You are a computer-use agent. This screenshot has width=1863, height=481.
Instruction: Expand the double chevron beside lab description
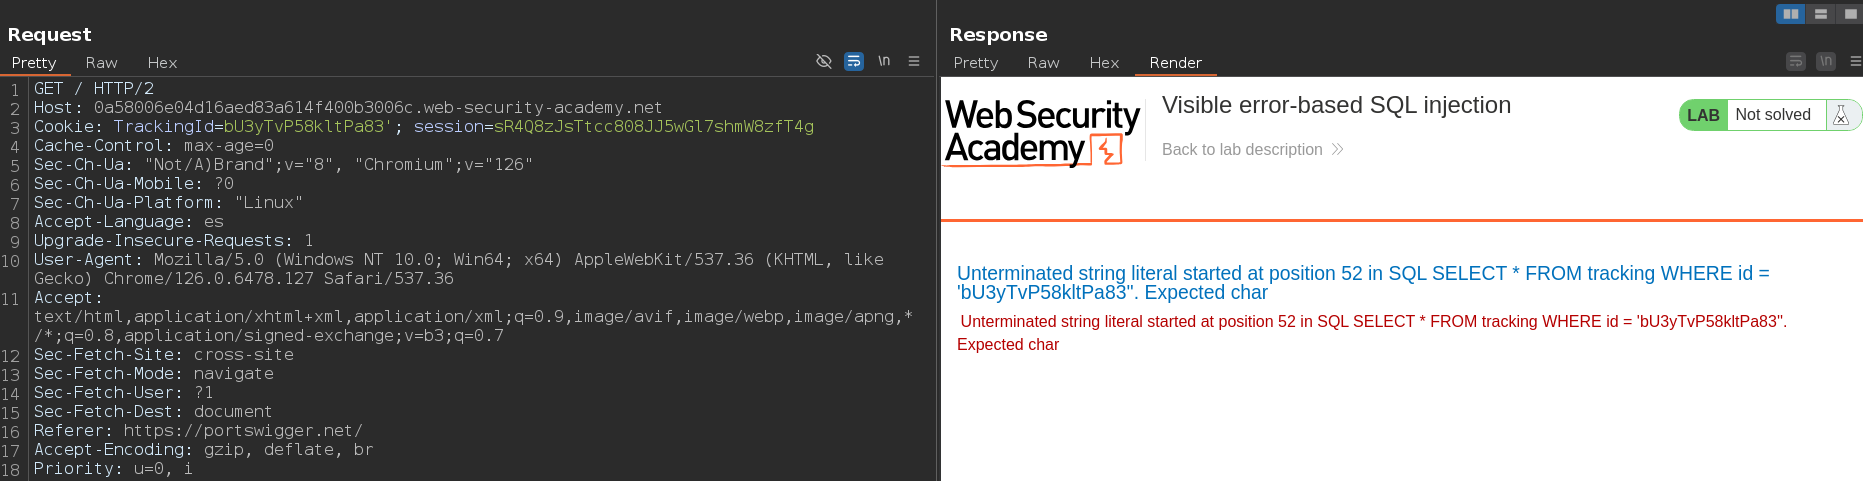coord(1337,150)
